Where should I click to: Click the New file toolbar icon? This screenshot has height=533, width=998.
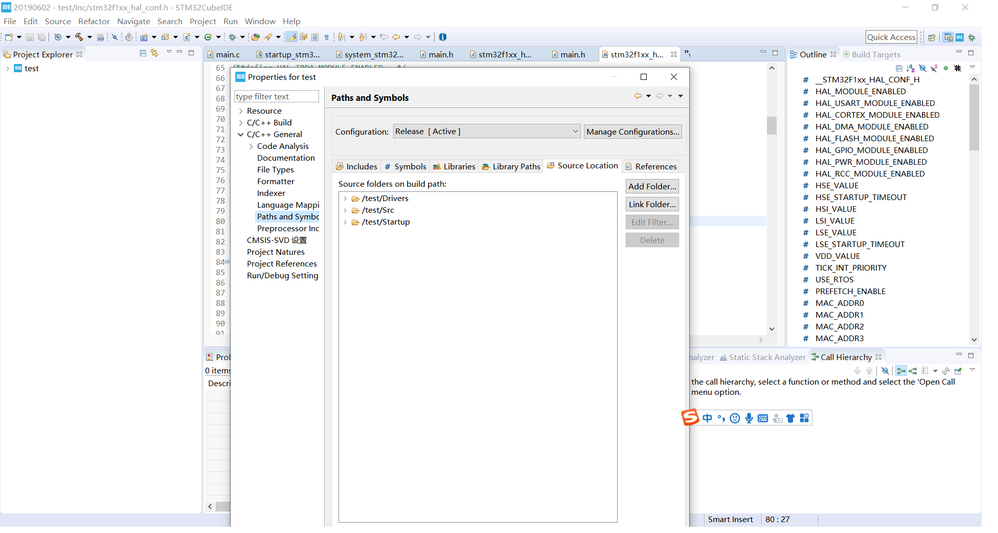9,37
